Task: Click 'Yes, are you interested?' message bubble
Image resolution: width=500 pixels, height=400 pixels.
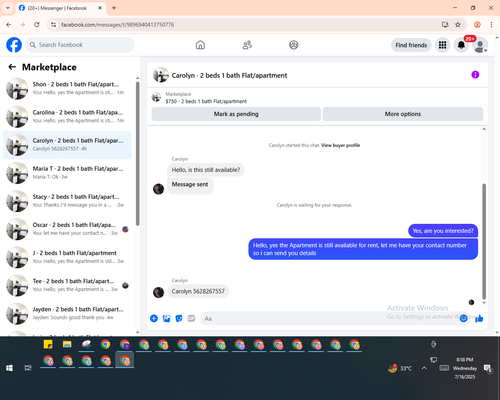Action: click(x=443, y=231)
